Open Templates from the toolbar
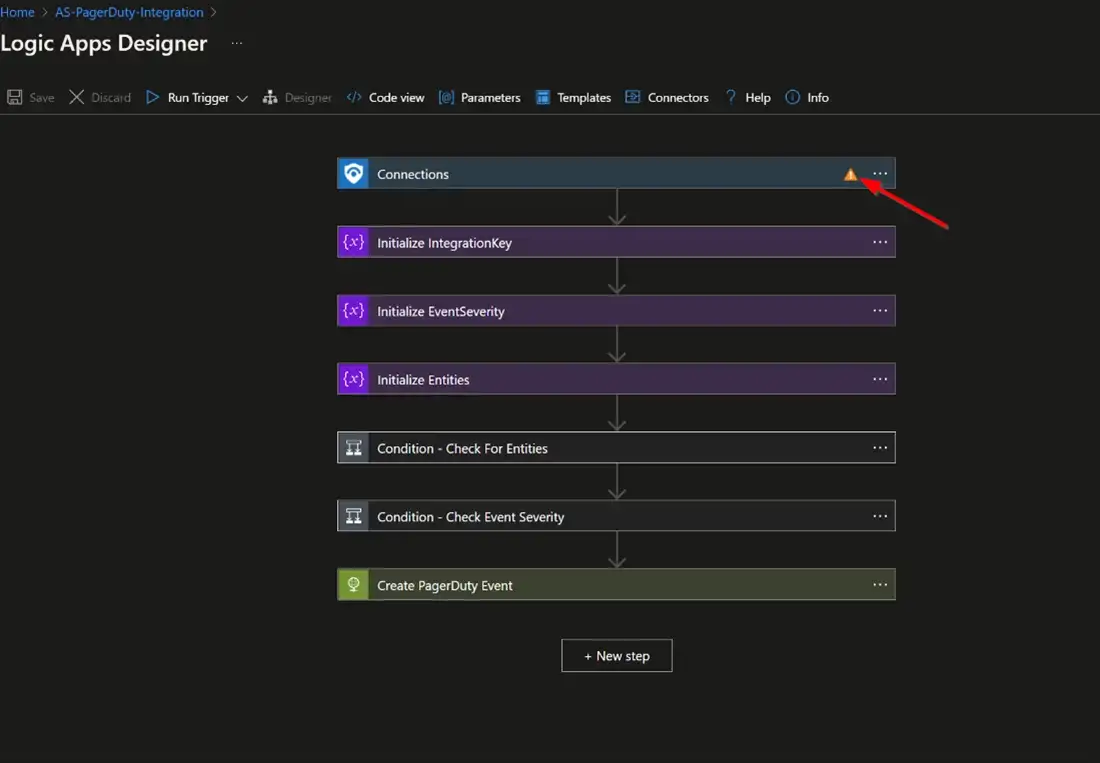This screenshot has height=763, width=1100. 573,97
